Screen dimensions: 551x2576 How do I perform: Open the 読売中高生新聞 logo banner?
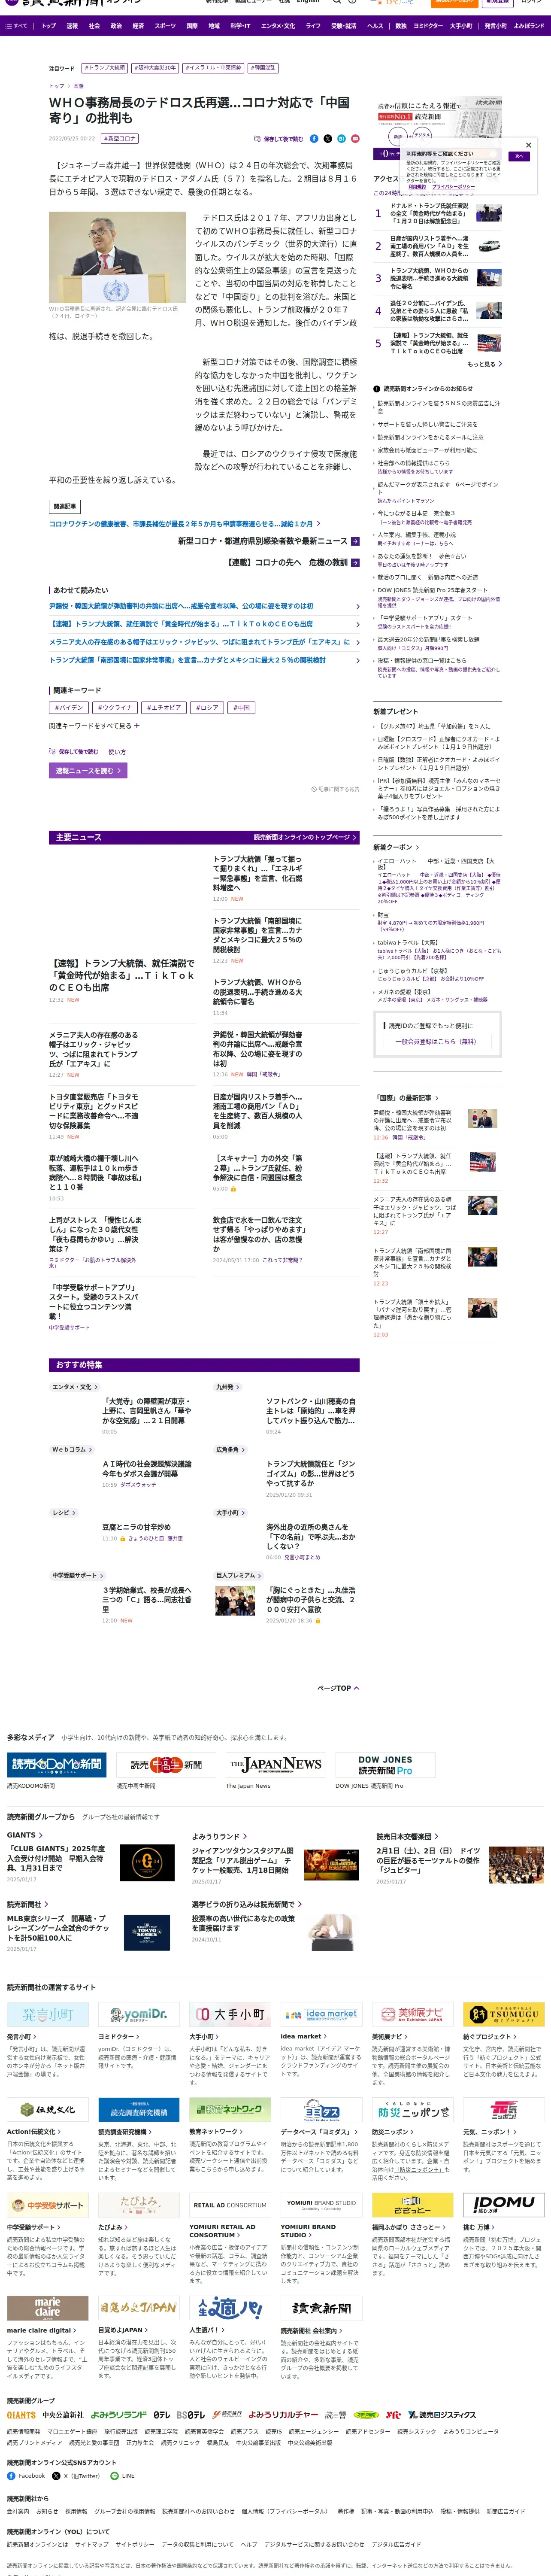(166, 1765)
